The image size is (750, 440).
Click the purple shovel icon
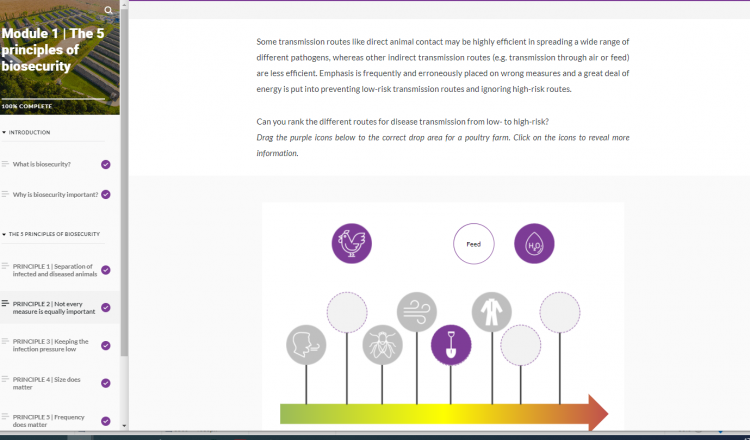coord(450,345)
